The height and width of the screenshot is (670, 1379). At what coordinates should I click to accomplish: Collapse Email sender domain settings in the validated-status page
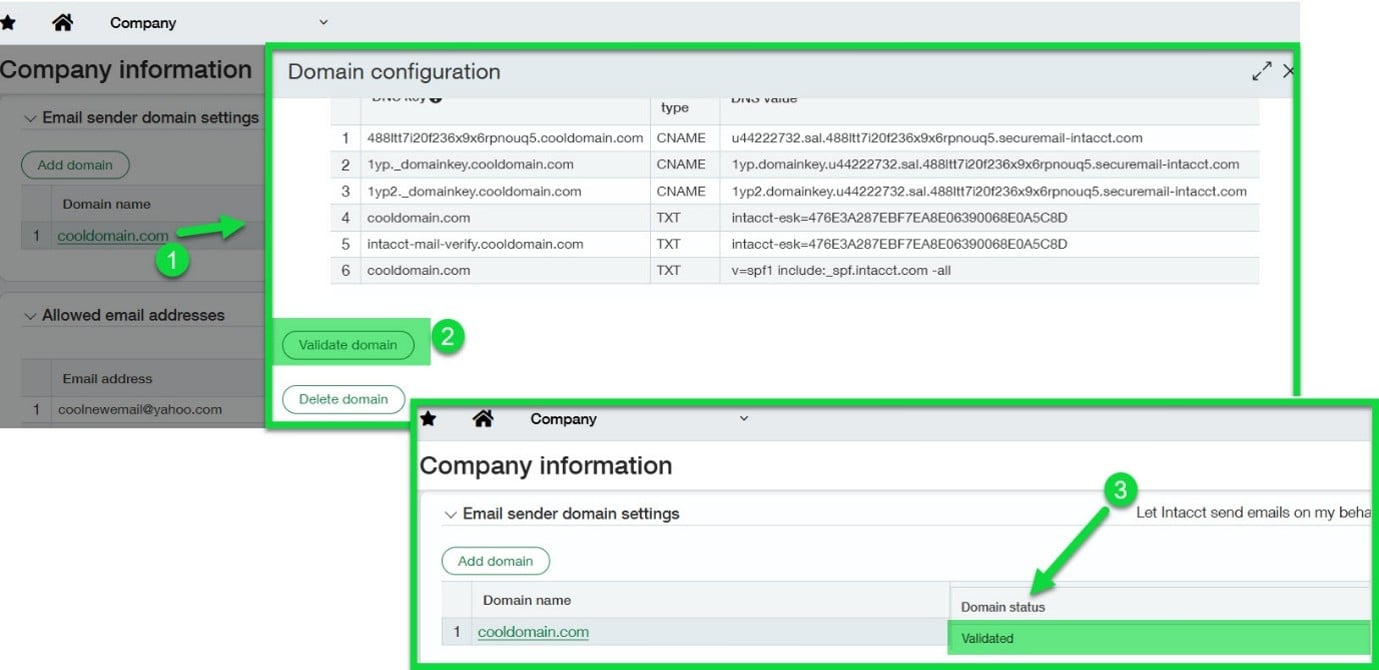[x=450, y=514]
